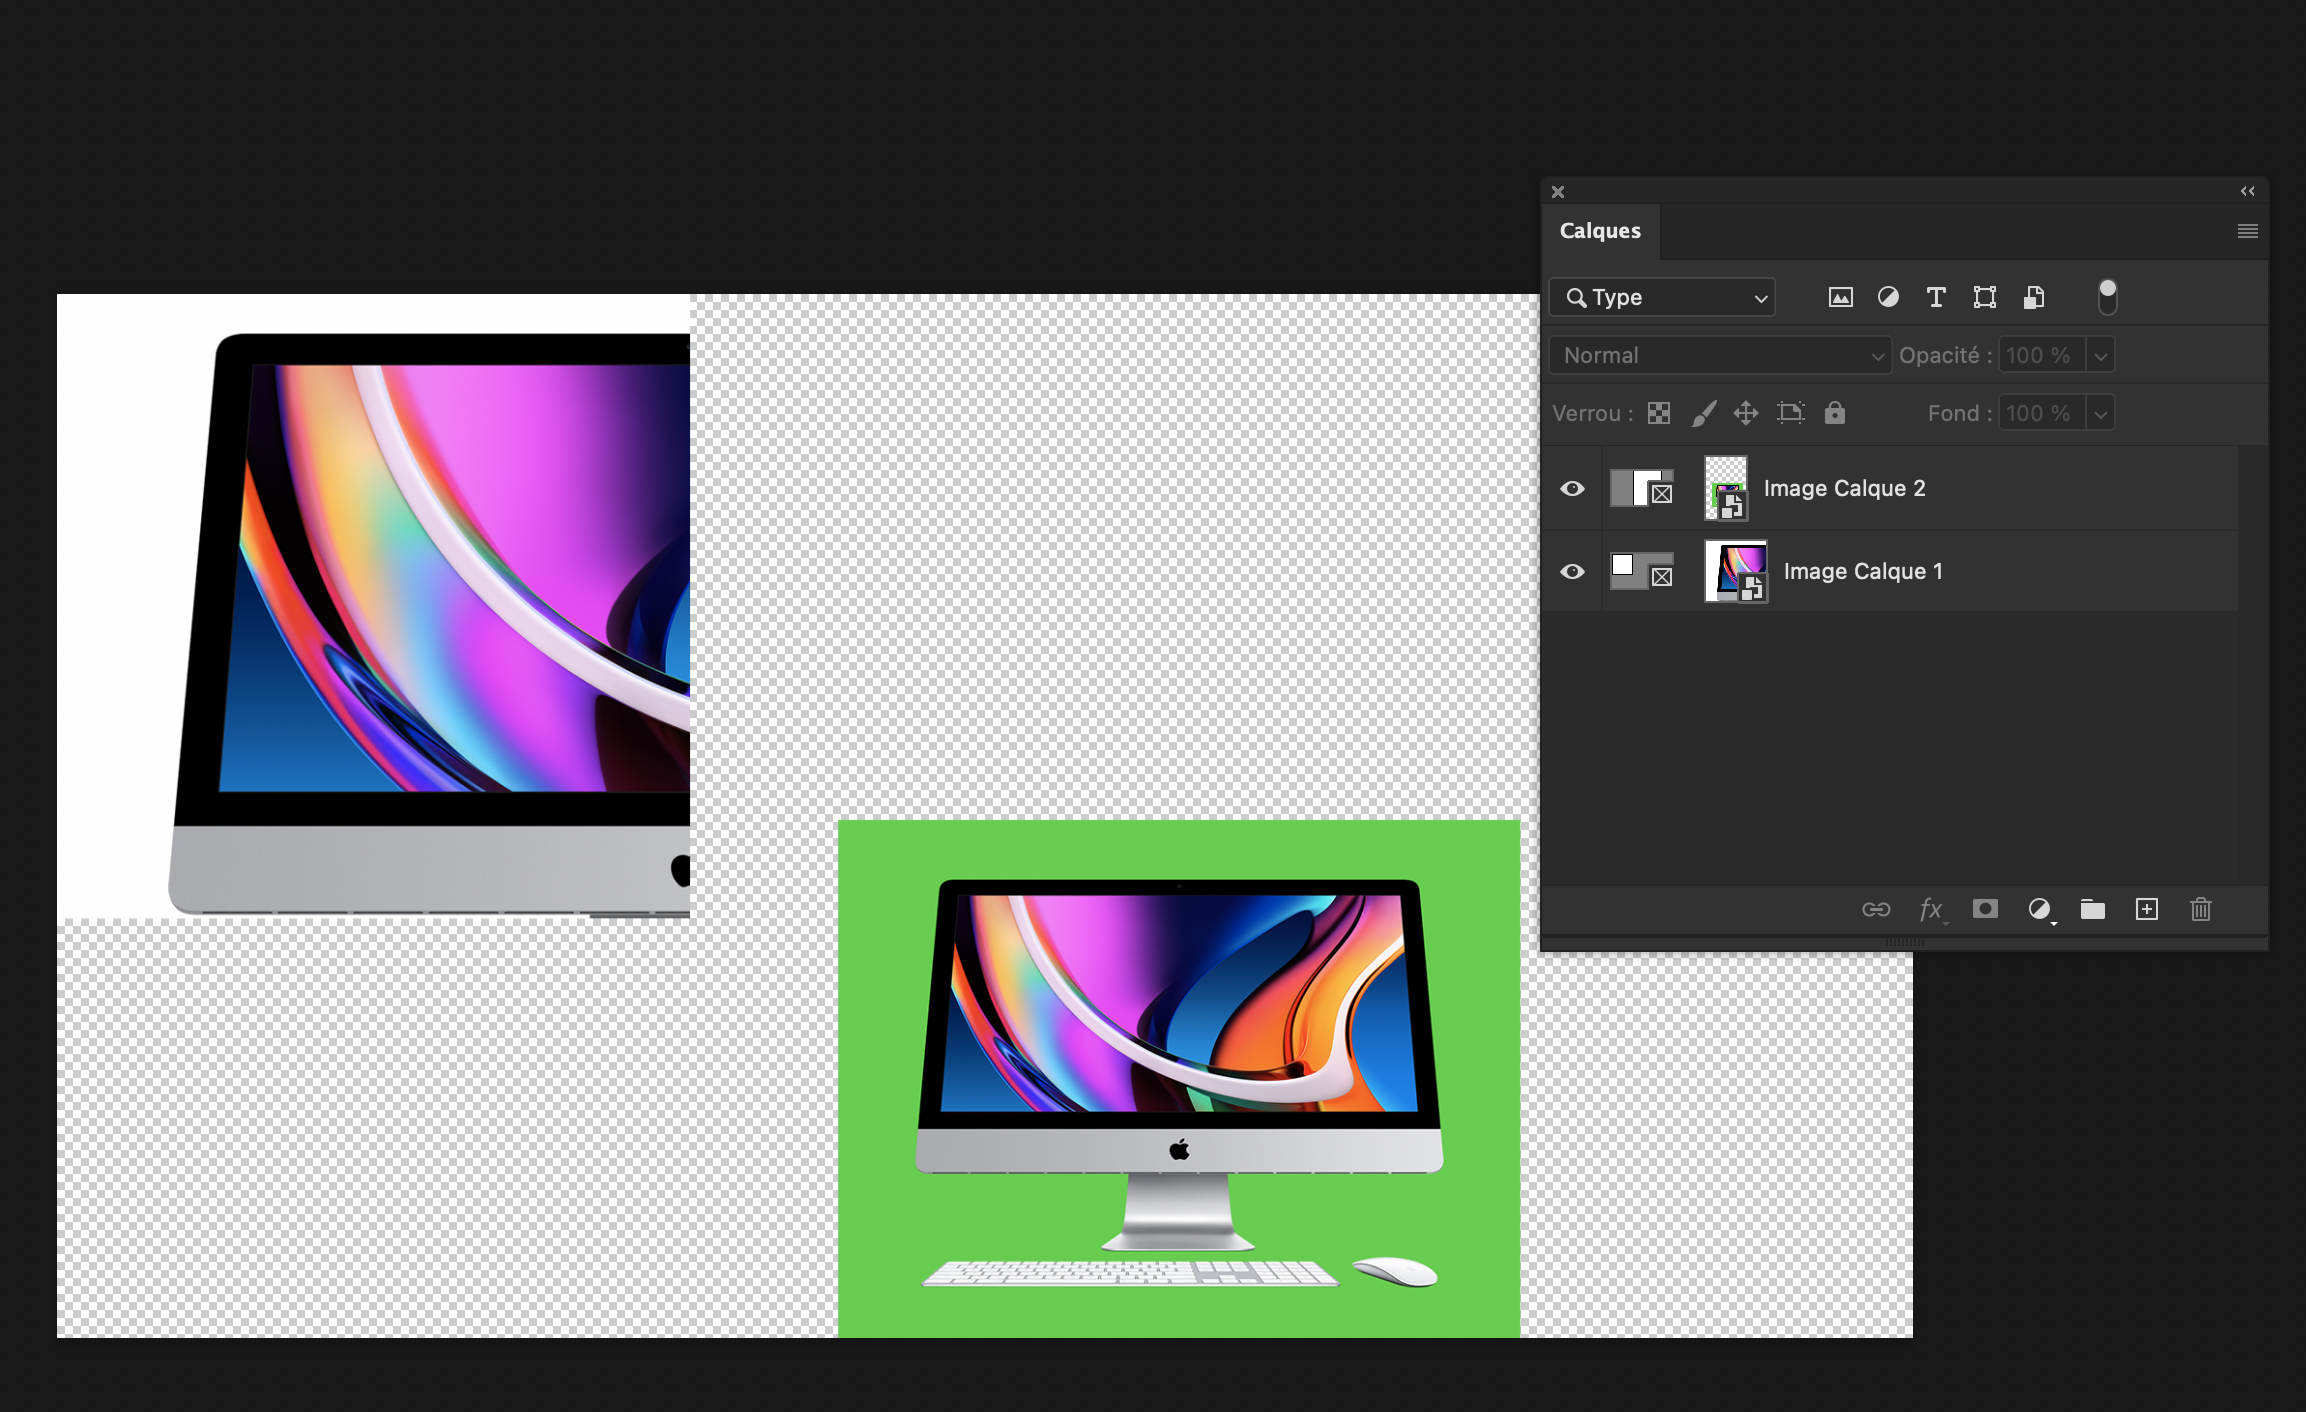The width and height of the screenshot is (2306, 1412).
Task: Open the Calques panel hamburger menu
Action: pos(2247,231)
